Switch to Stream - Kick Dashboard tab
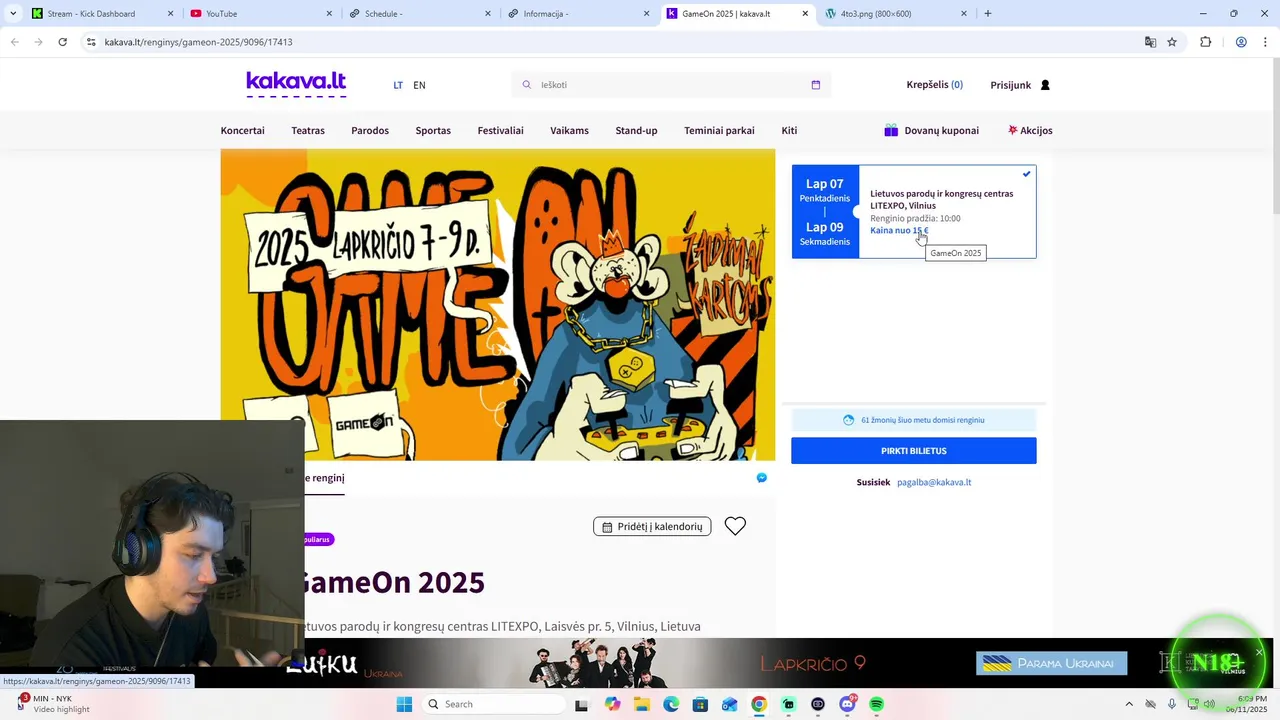The width and height of the screenshot is (1280, 720). (103, 14)
